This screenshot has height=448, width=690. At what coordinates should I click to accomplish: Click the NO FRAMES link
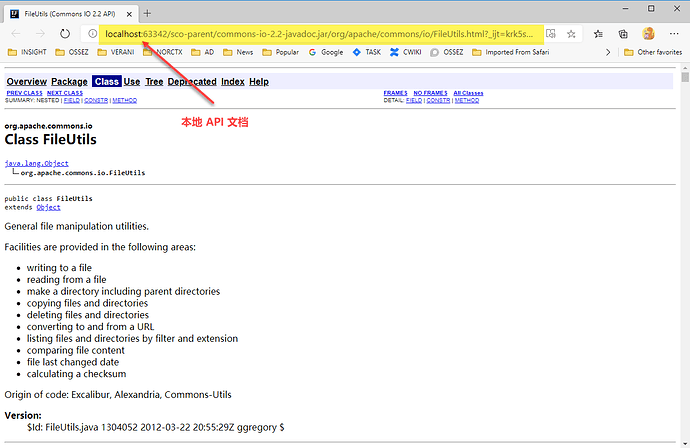430,93
